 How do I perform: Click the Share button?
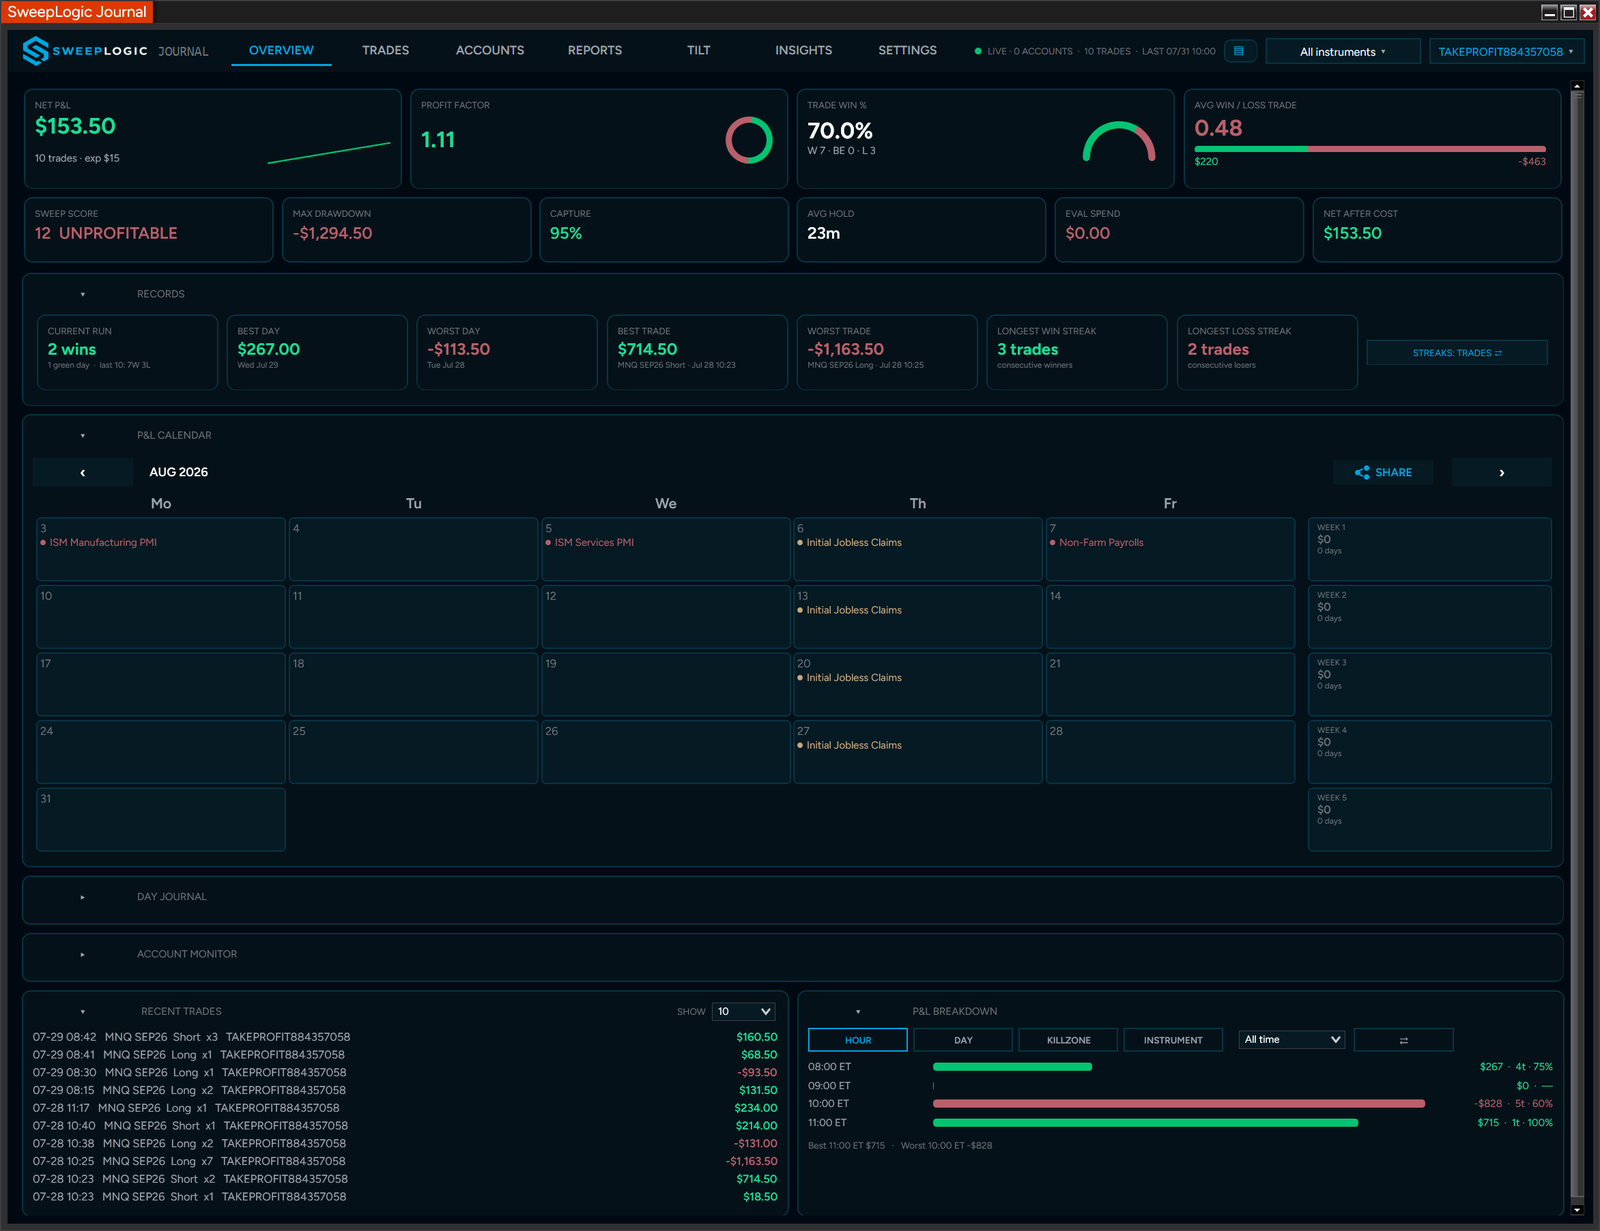click(1383, 472)
